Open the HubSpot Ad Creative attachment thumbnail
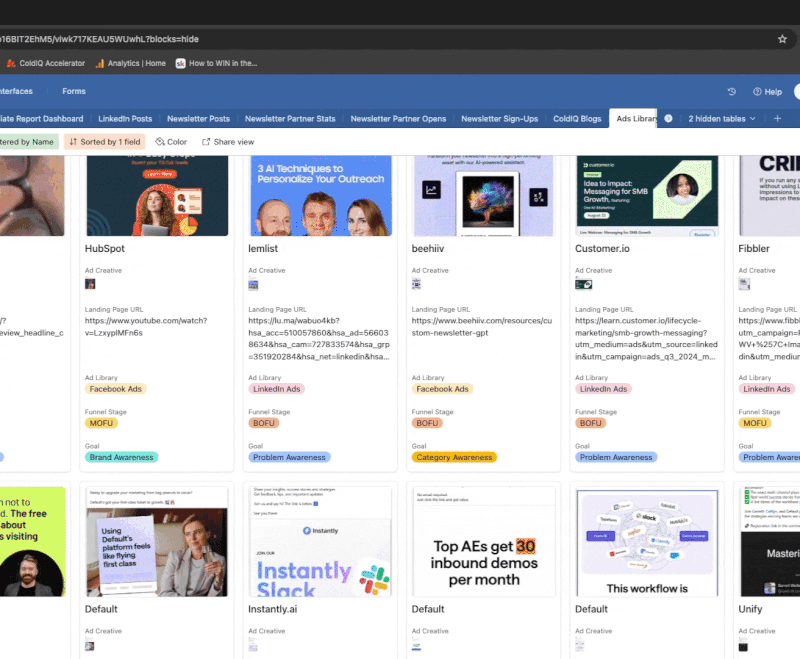The height and width of the screenshot is (659, 800). coord(90,284)
